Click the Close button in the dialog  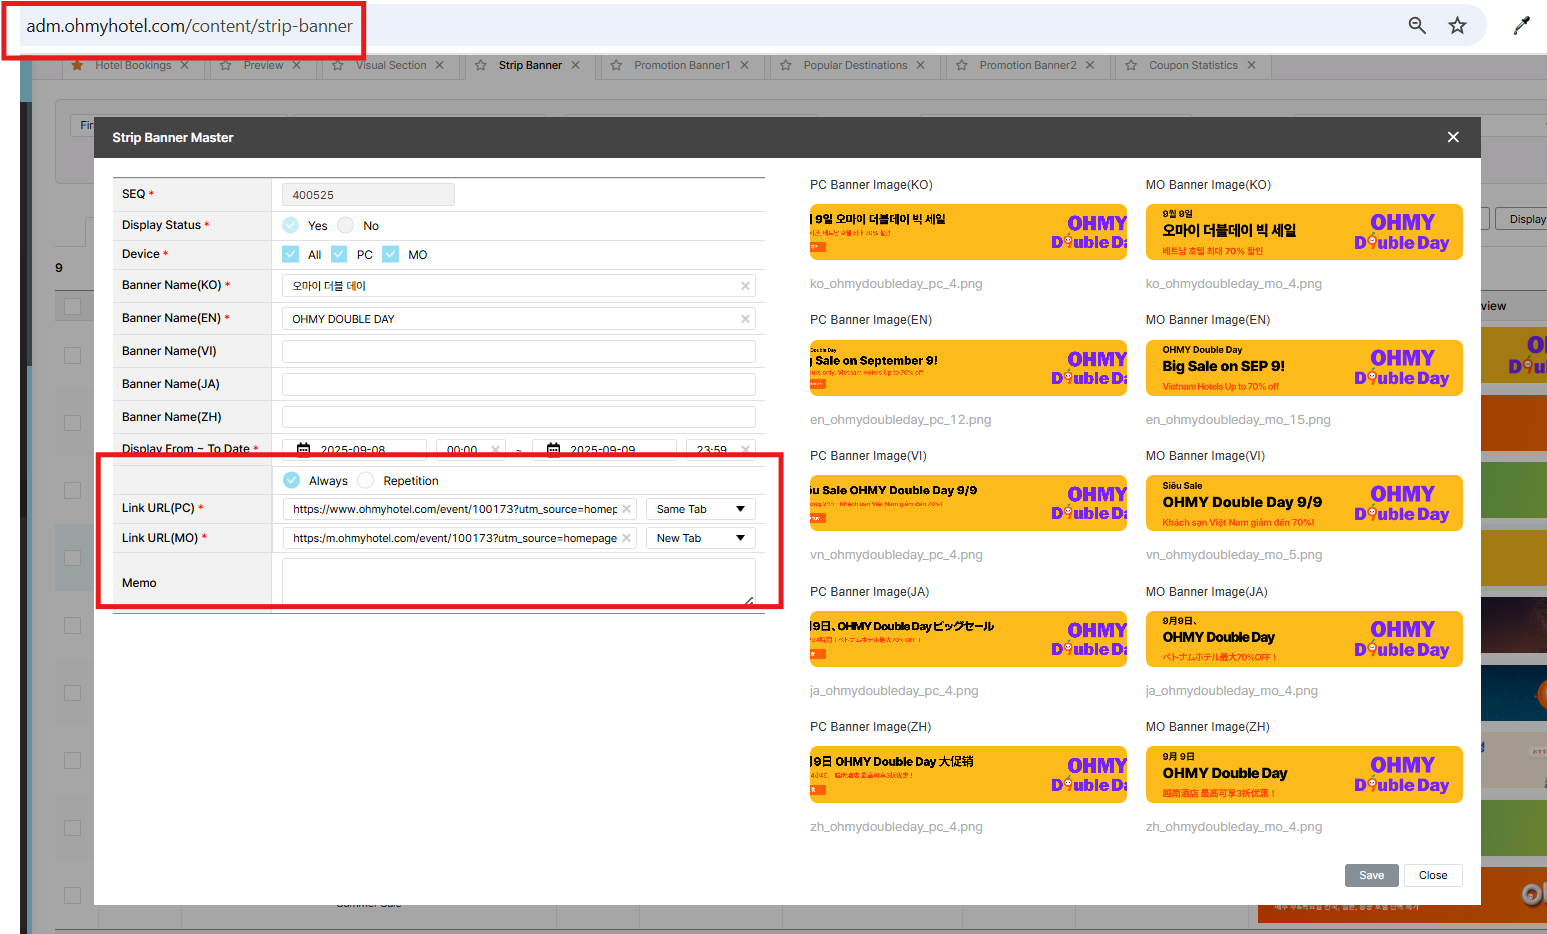pos(1433,875)
